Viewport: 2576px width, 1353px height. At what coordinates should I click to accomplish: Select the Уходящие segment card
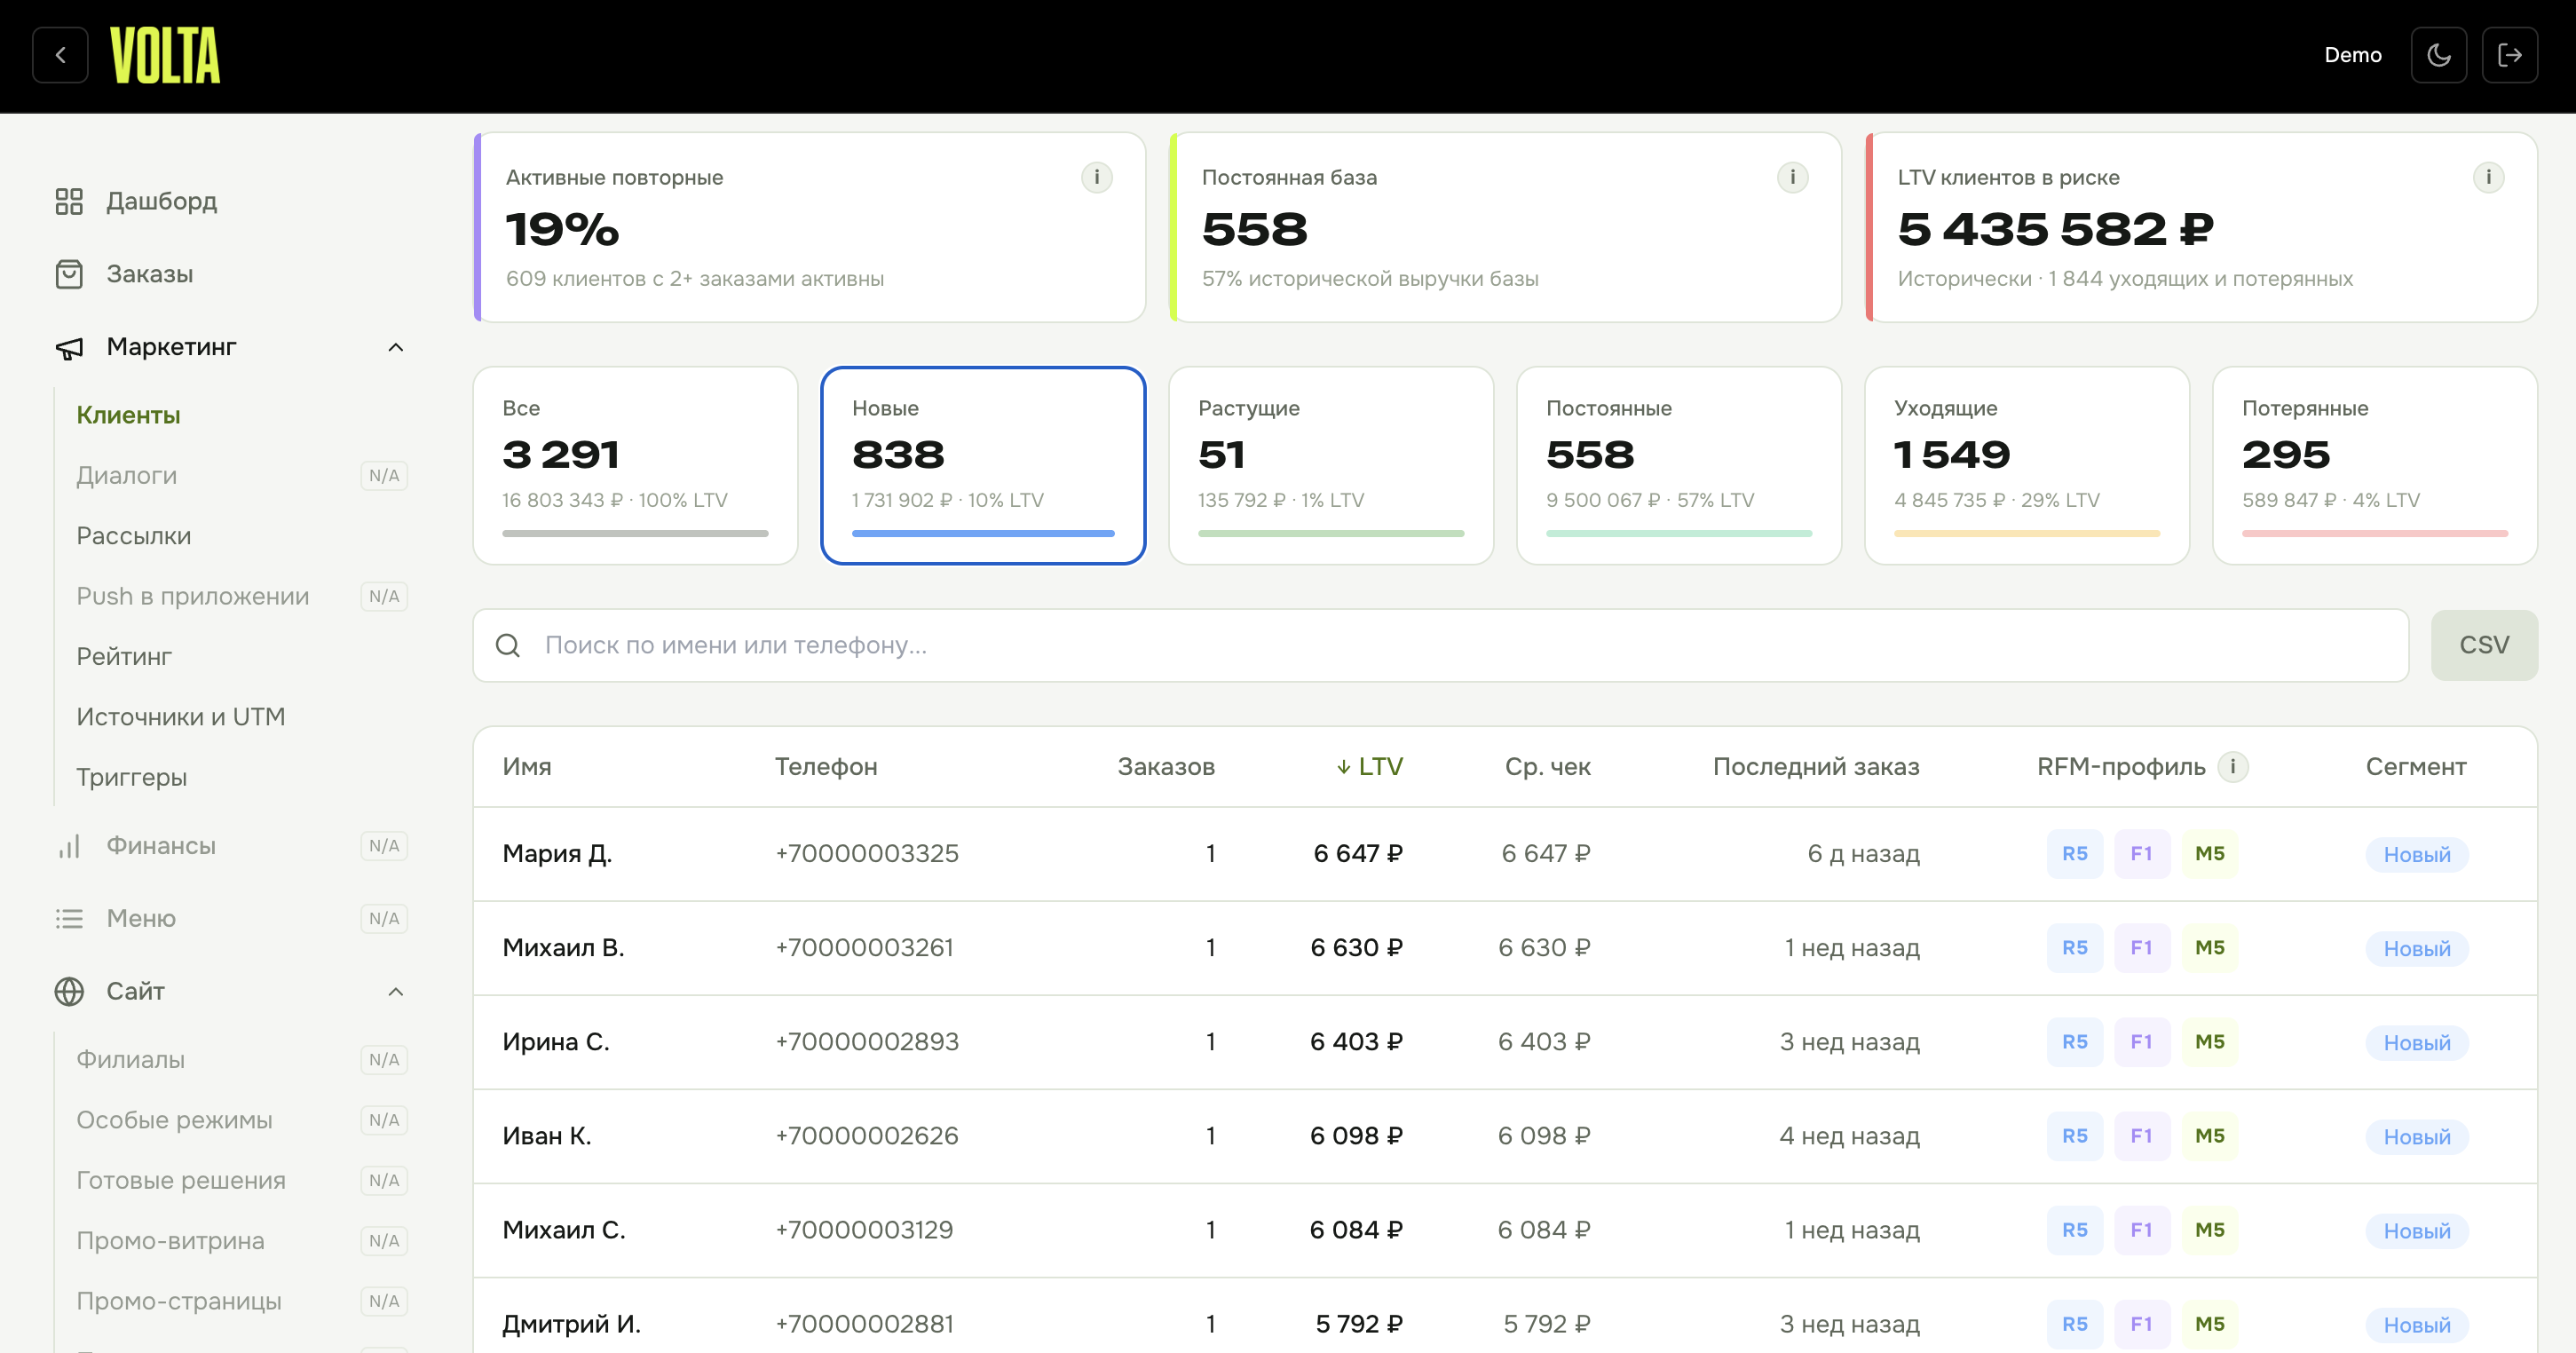(x=2027, y=465)
